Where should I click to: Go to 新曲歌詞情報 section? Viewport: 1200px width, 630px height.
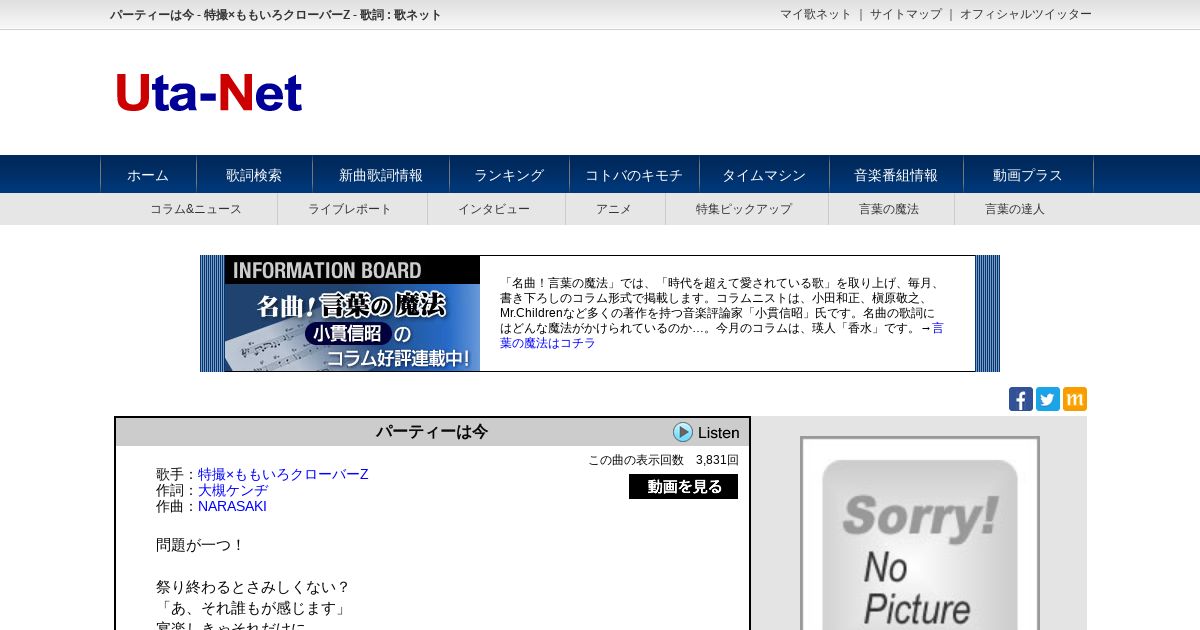click(381, 175)
